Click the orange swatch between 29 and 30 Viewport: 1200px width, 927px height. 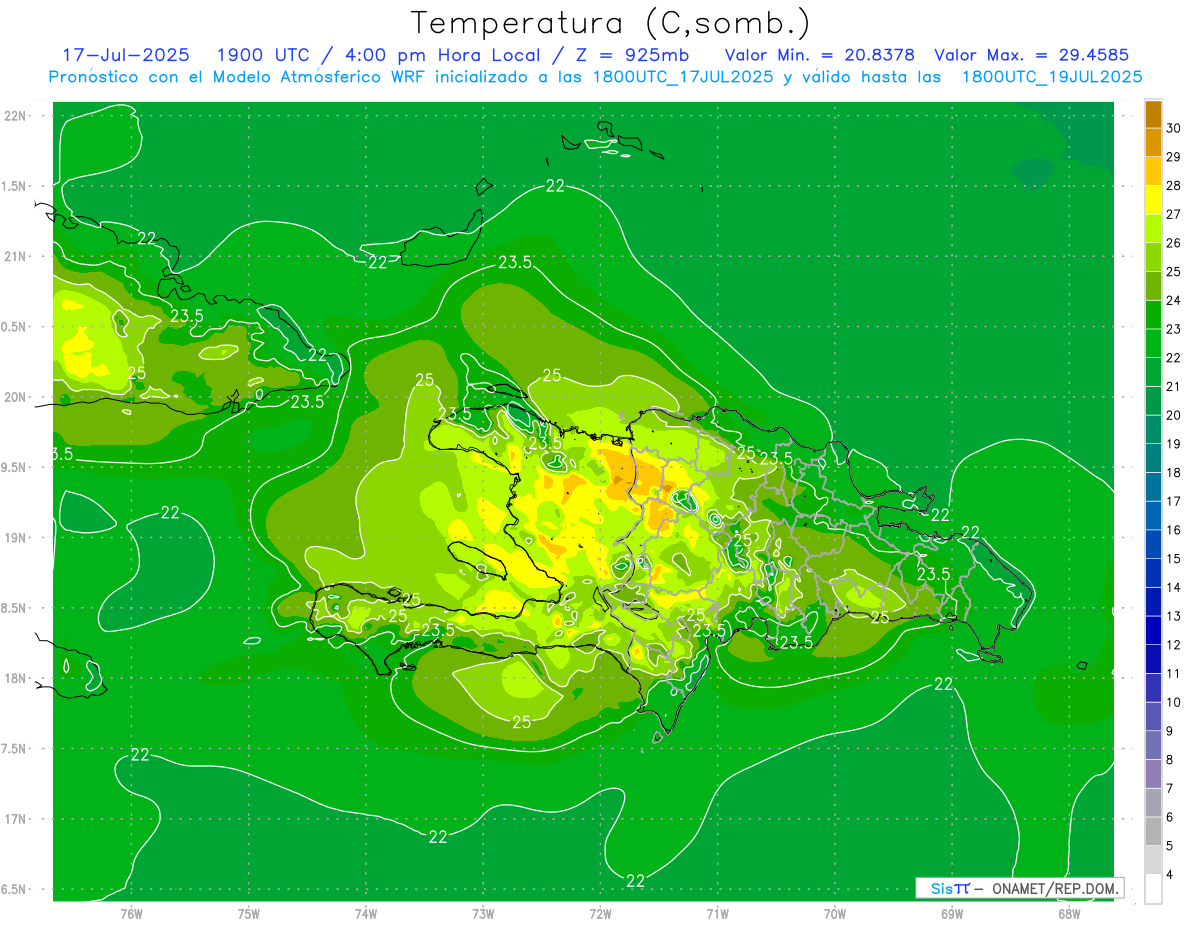[1153, 142]
